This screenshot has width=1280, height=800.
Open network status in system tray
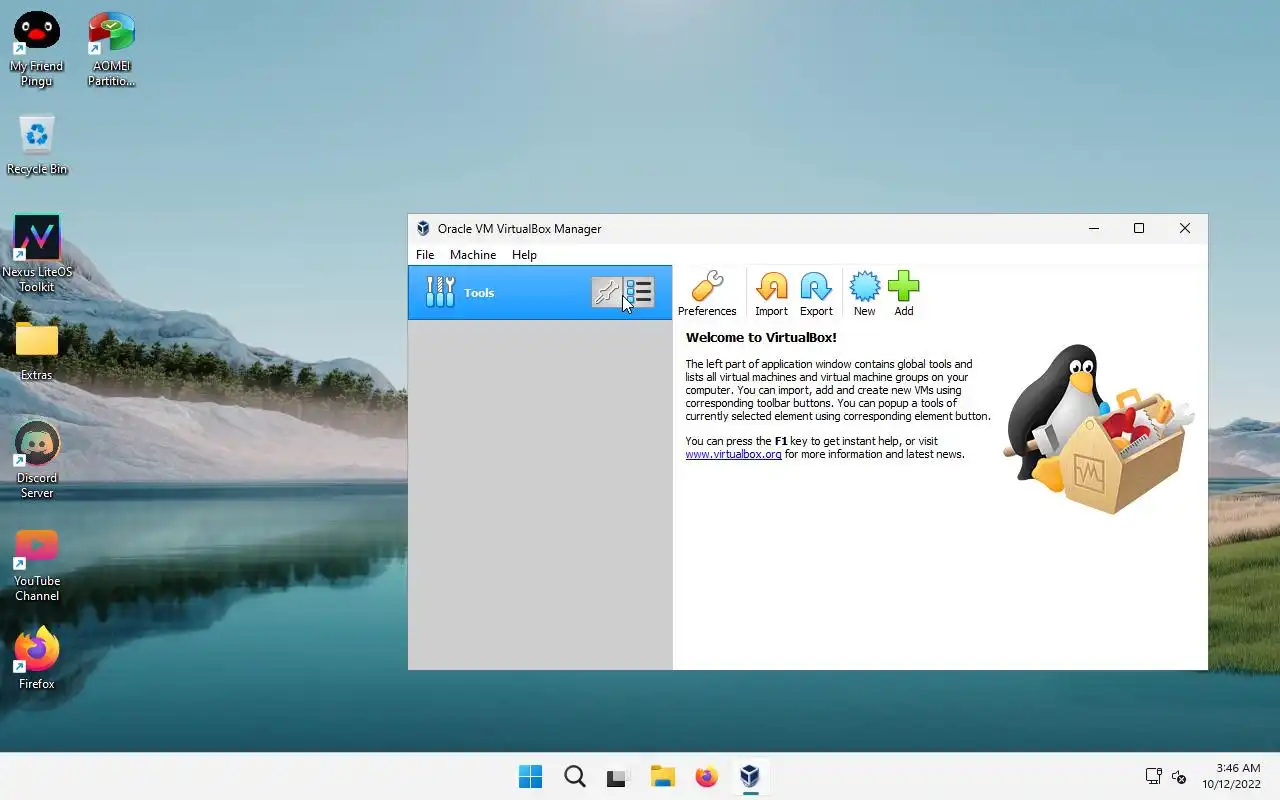(x=1153, y=776)
